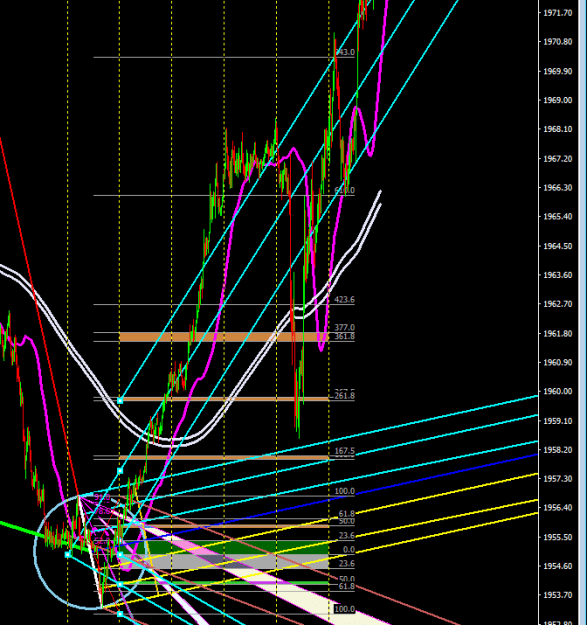Screen dimensions: 587x625
Task: Click the cyan anchor handle near 167.5 level
Action: pyautogui.click(x=120, y=471)
